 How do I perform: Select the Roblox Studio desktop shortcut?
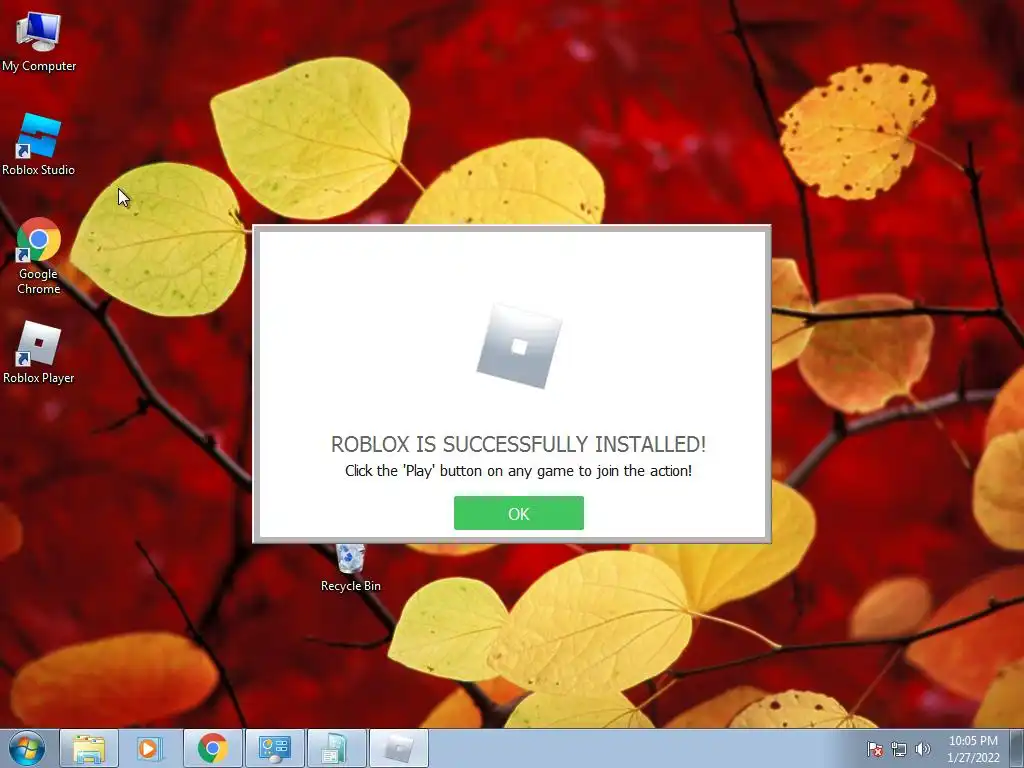pyautogui.click(x=39, y=146)
